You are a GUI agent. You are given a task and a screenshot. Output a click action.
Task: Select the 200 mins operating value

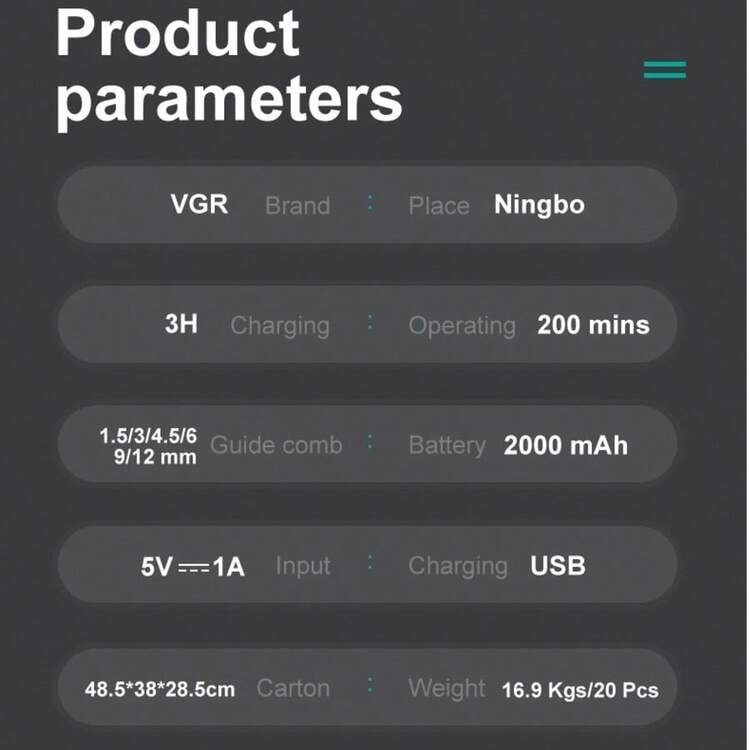(x=593, y=325)
